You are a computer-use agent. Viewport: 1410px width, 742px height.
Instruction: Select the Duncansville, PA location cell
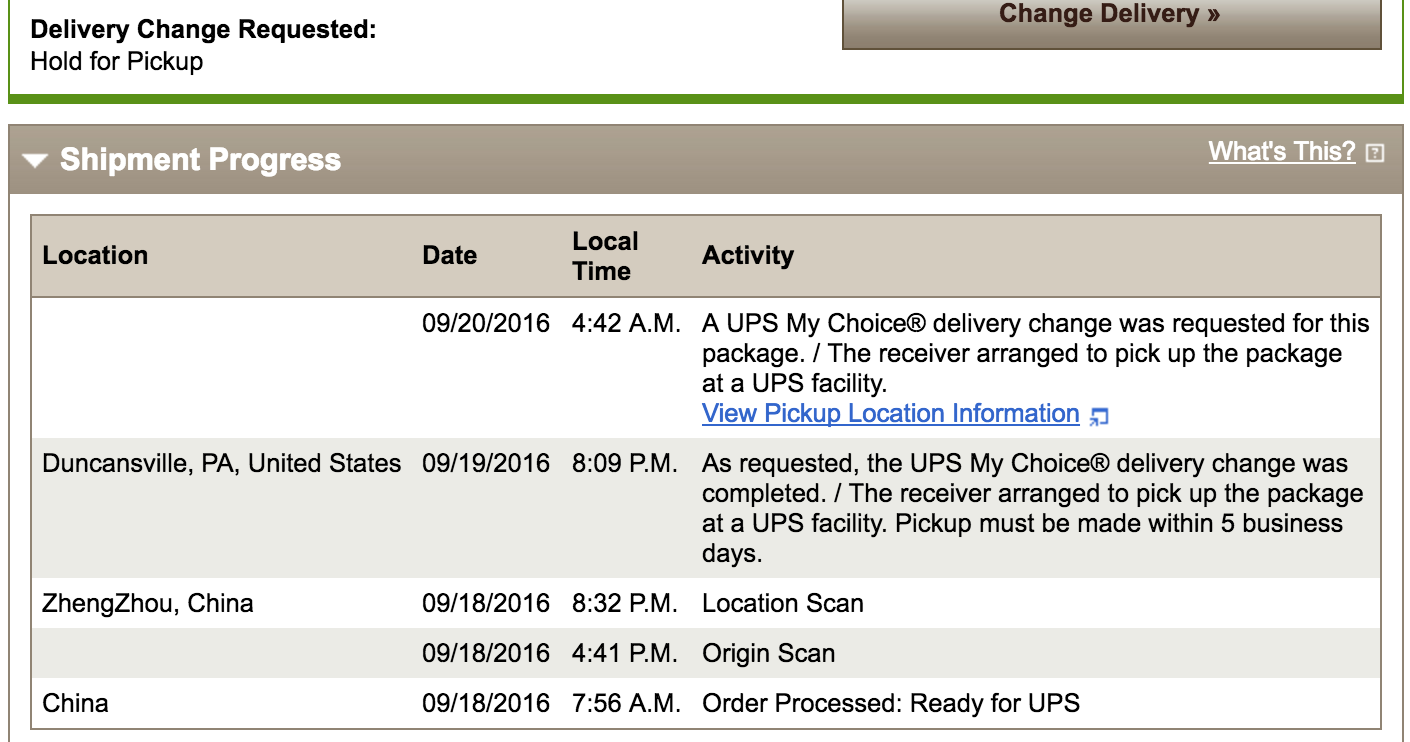pyautogui.click(x=222, y=464)
